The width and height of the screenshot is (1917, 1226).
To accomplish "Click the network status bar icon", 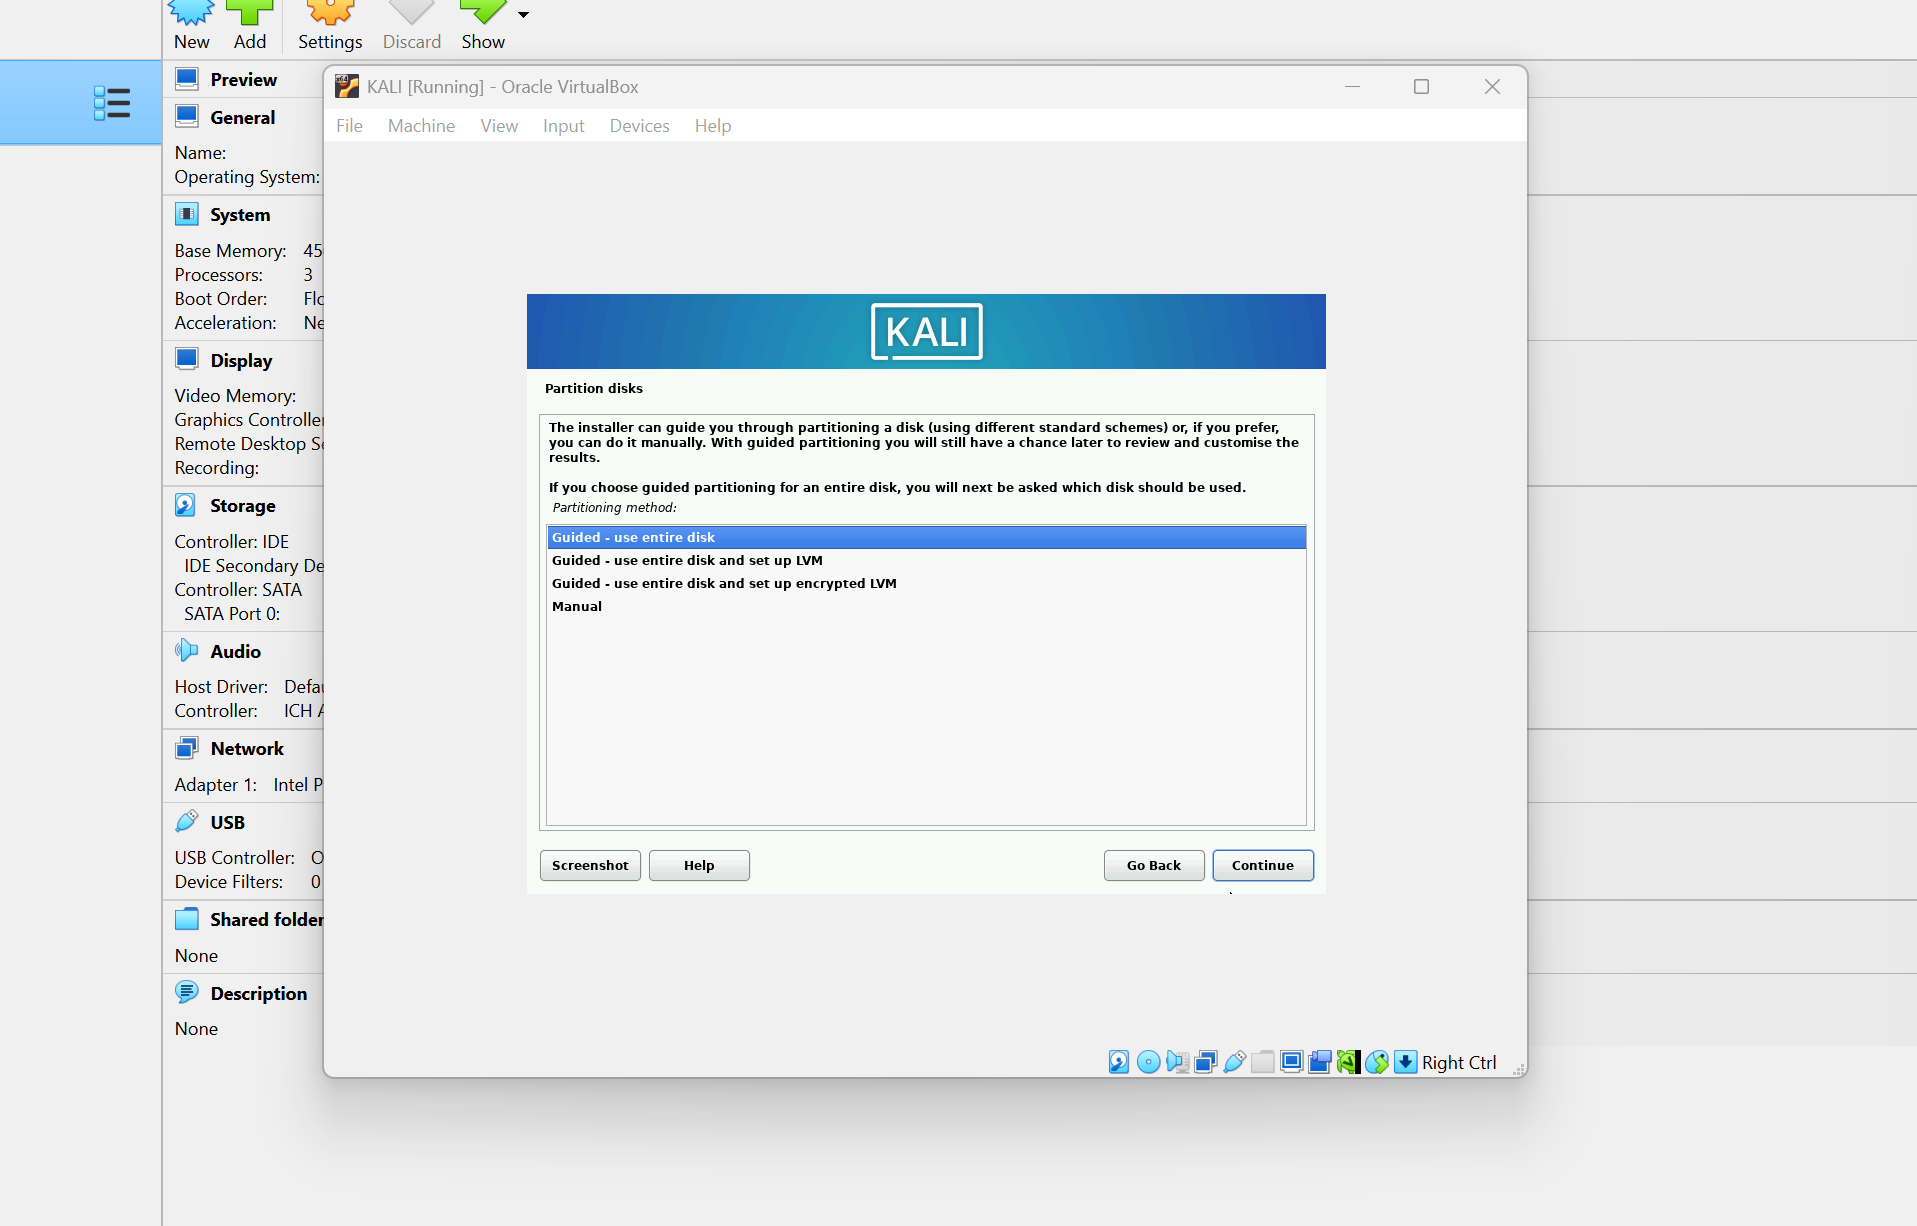I will [x=1206, y=1062].
